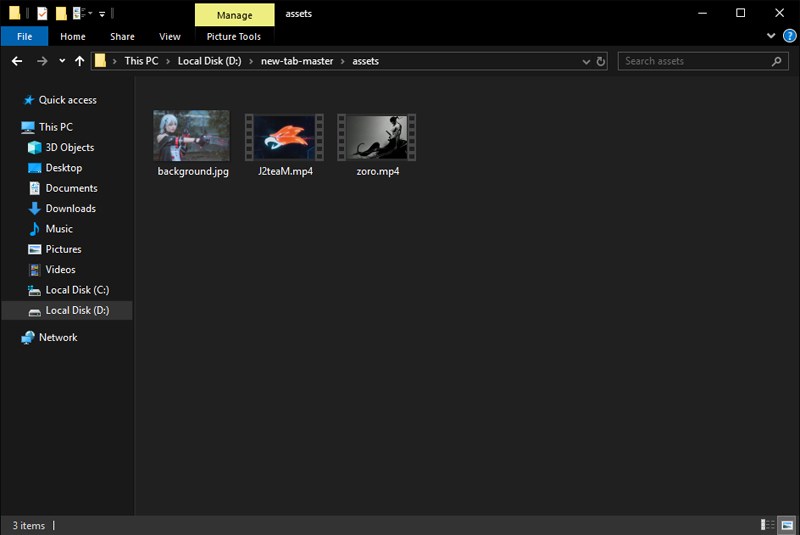This screenshot has height=535, width=800.
Task: Open the Network location in the sidebar
Action: click(58, 337)
